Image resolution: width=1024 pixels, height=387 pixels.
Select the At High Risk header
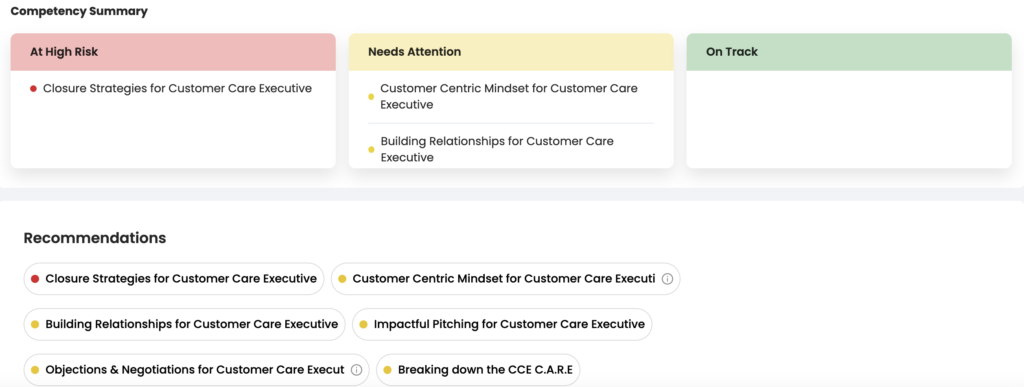pos(173,52)
